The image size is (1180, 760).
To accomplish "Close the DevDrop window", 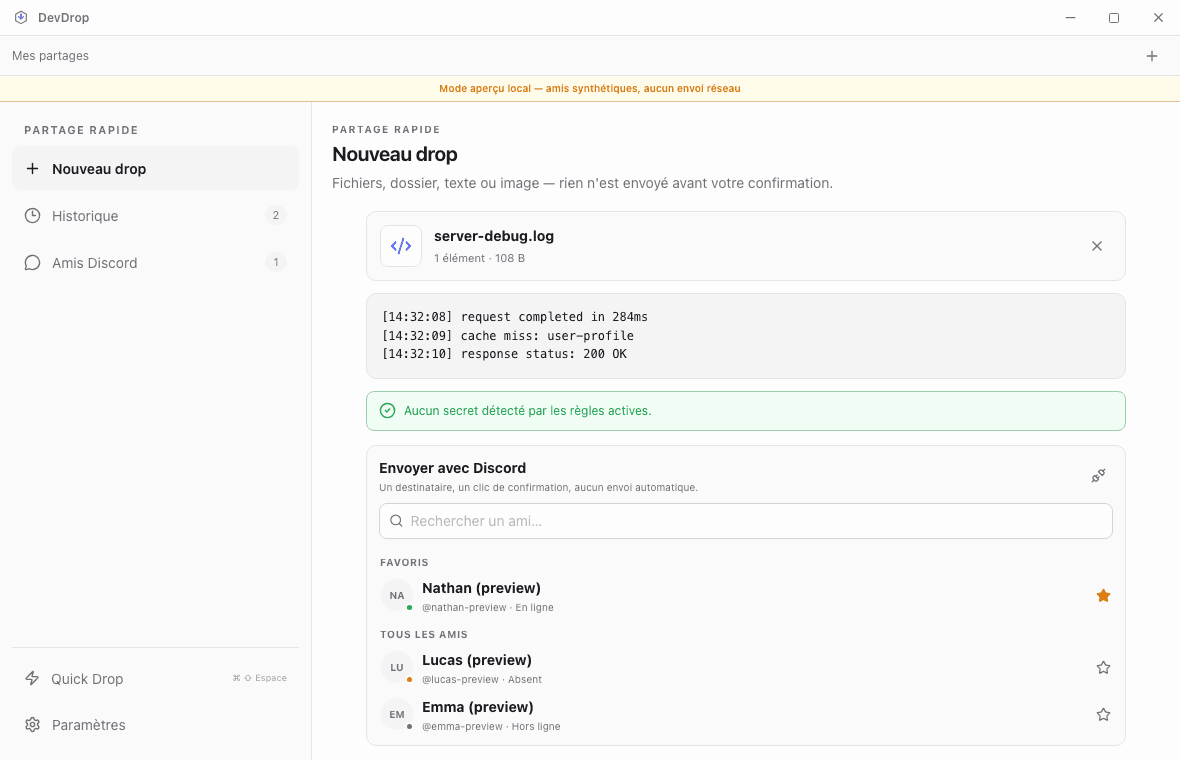I will click(x=1158, y=17).
